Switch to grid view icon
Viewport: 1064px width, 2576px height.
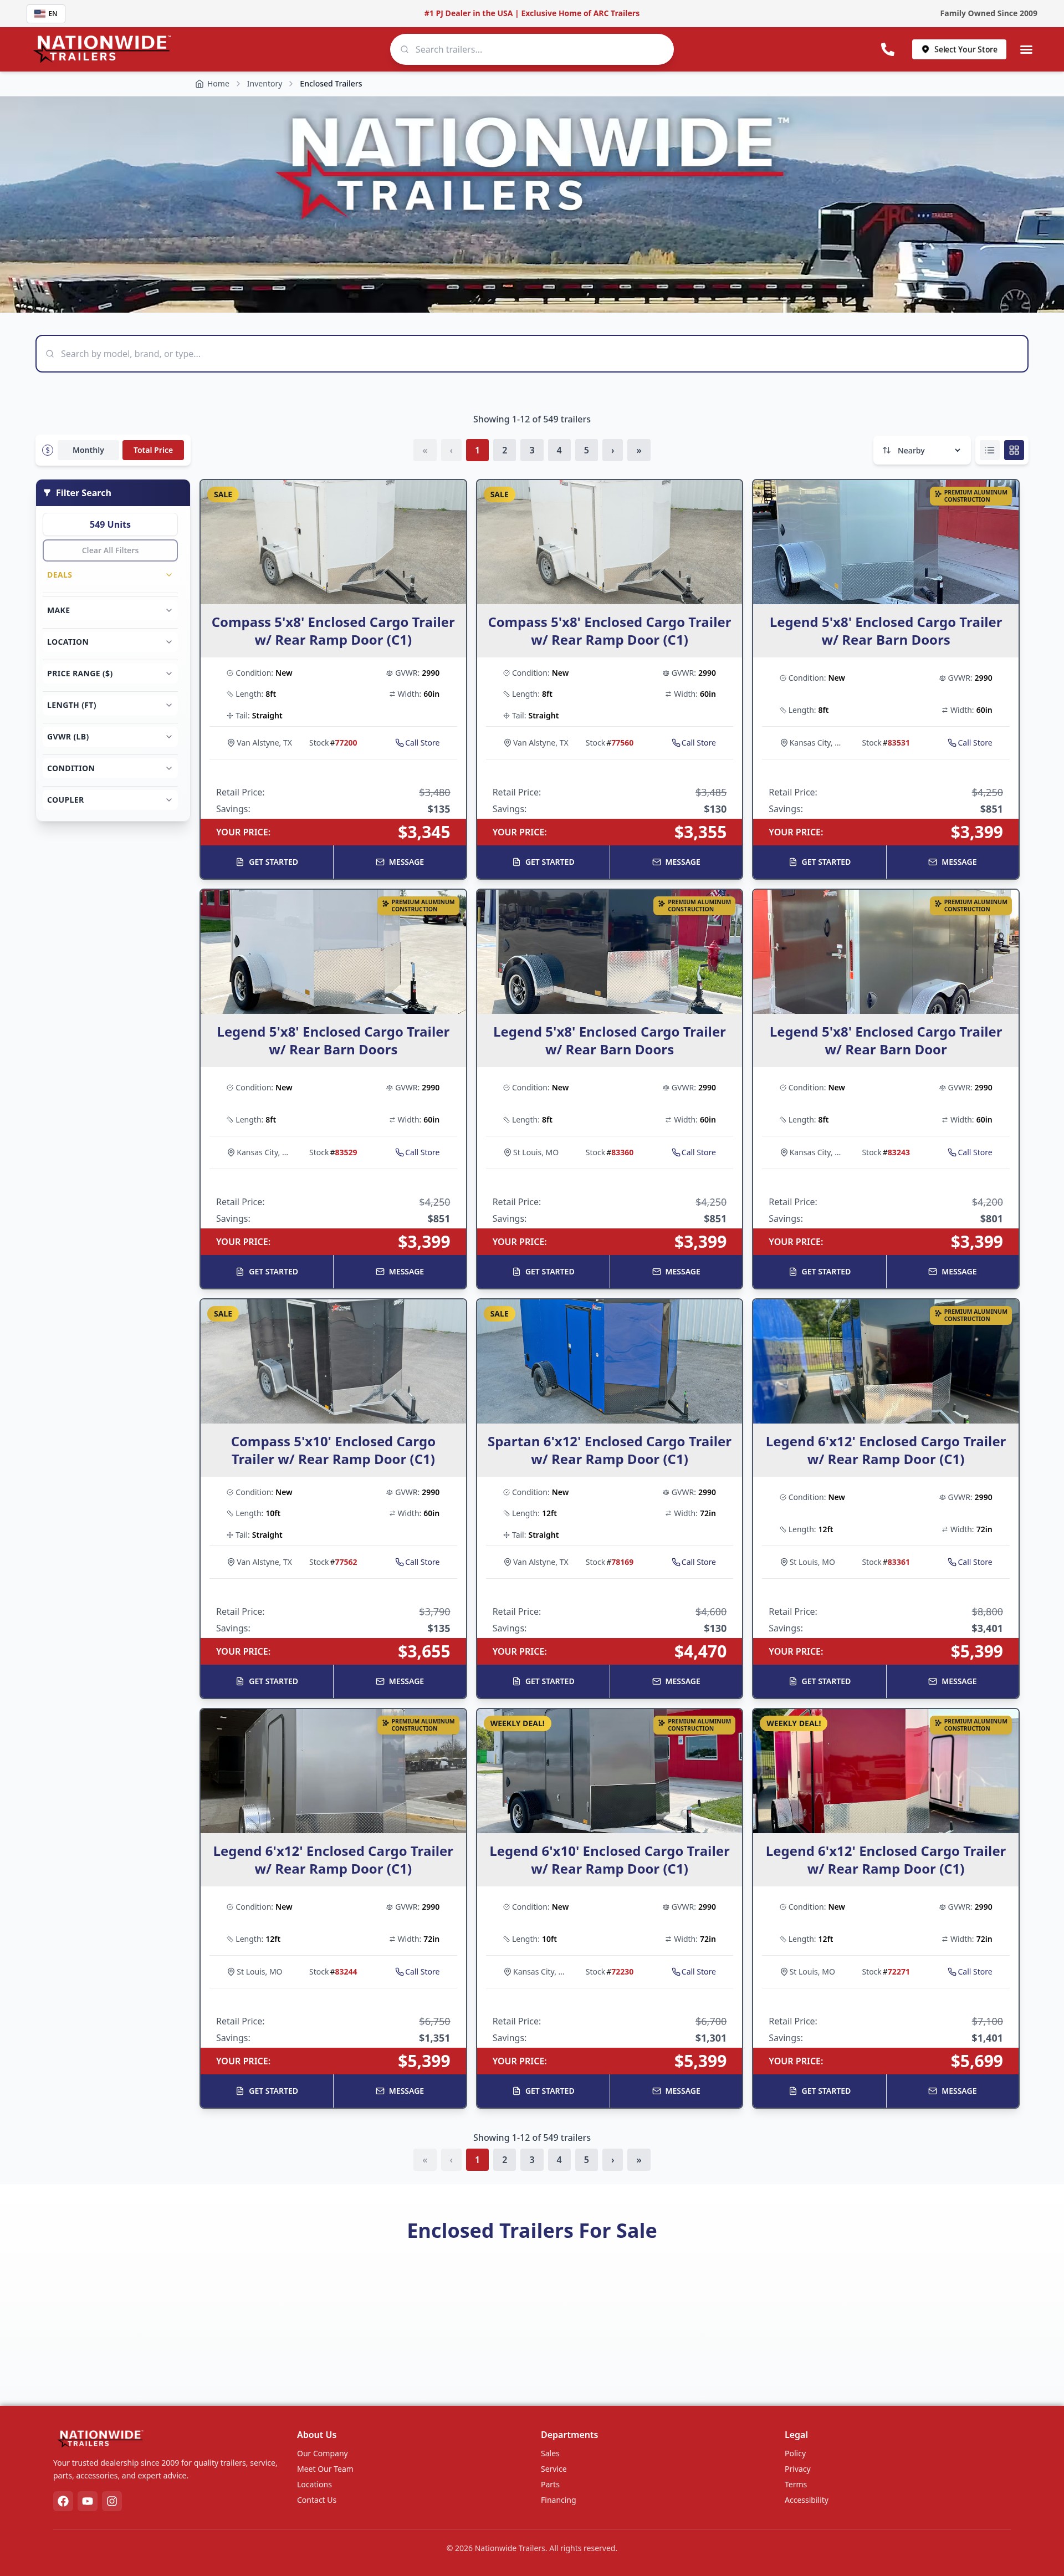click(1014, 450)
